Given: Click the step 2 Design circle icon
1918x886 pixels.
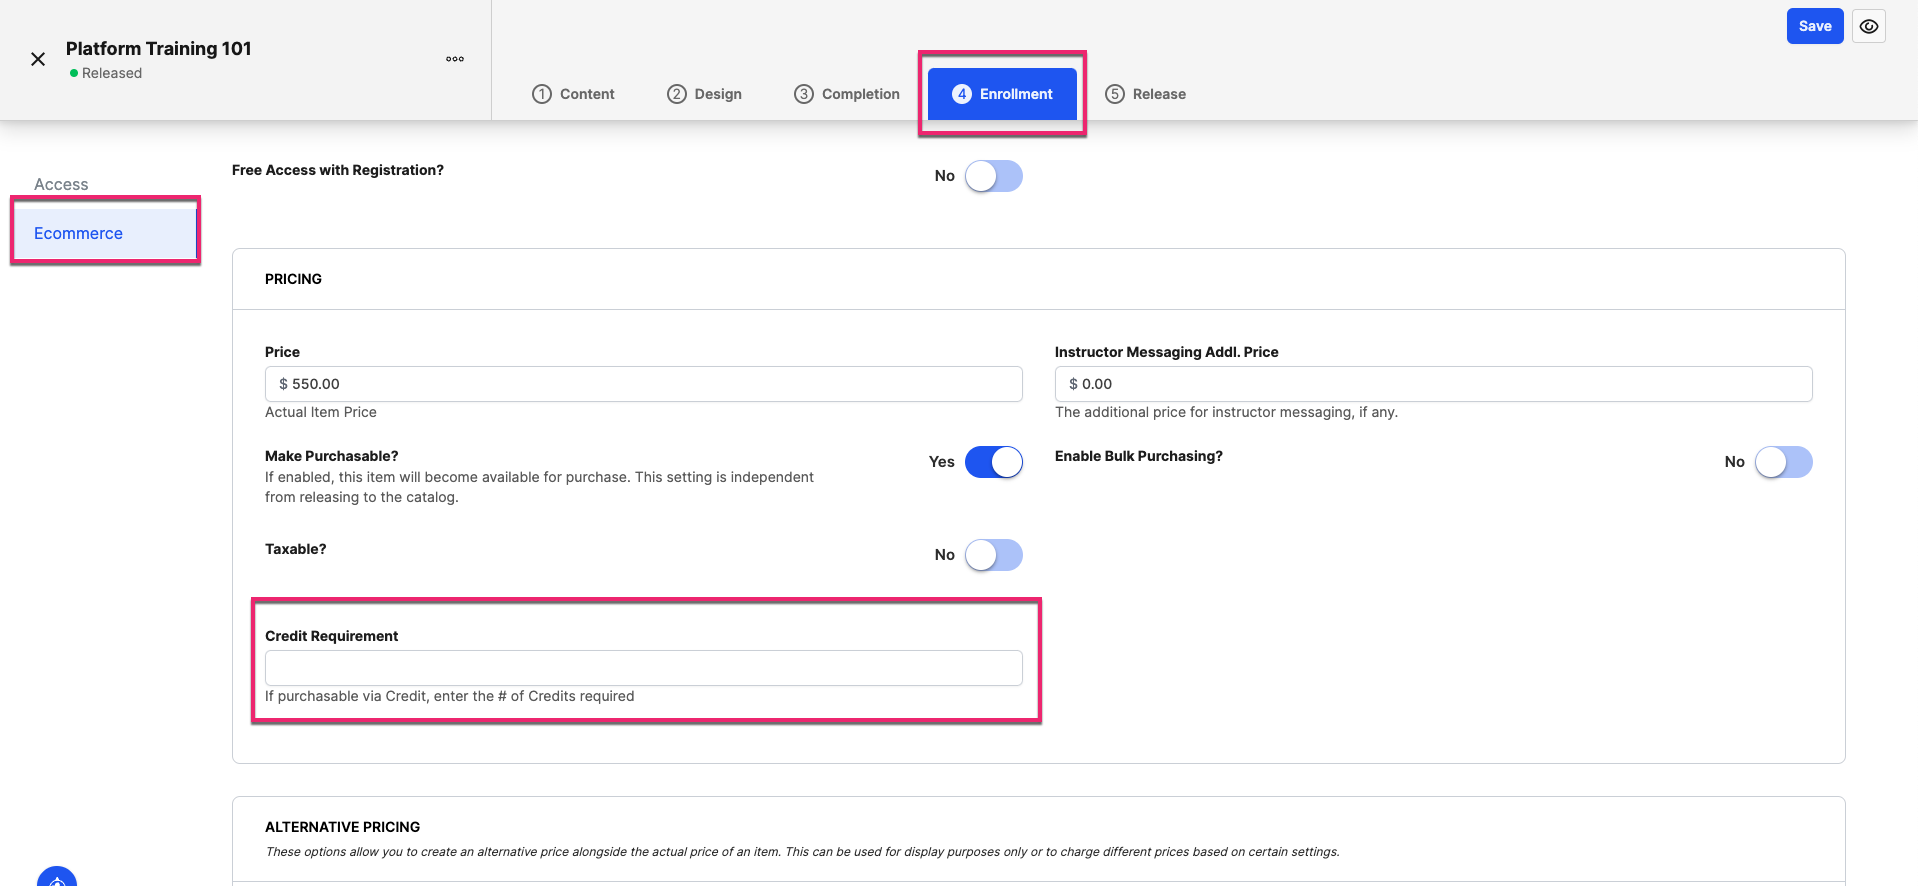Looking at the screenshot, I should pos(677,94).
